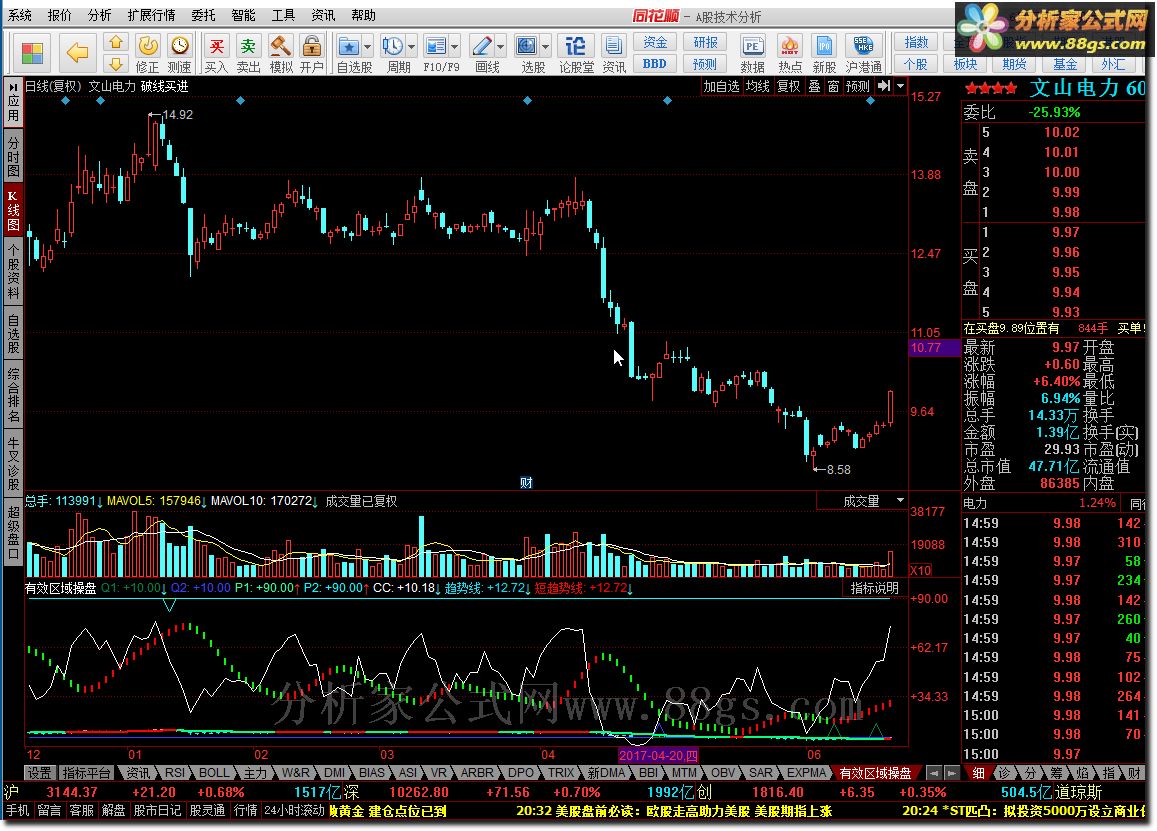Select the BOLL indicator tab
This screenshot has height=831, width=1157.
[214, 773]
